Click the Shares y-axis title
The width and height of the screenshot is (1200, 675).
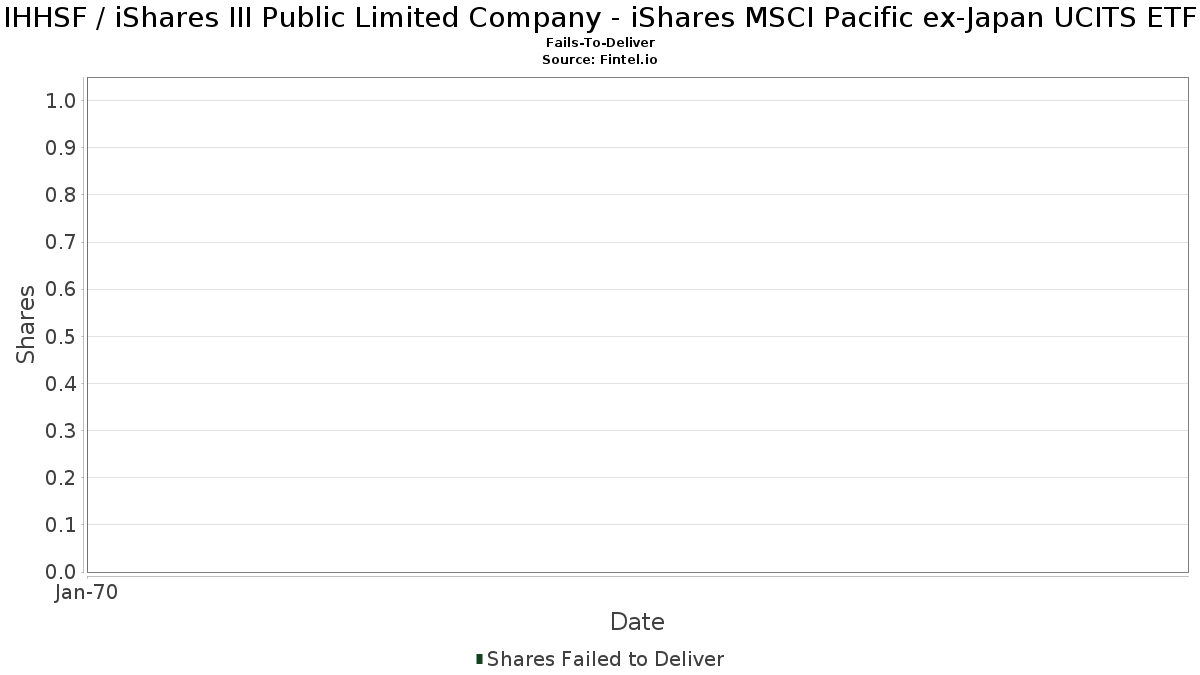(26, 324)
